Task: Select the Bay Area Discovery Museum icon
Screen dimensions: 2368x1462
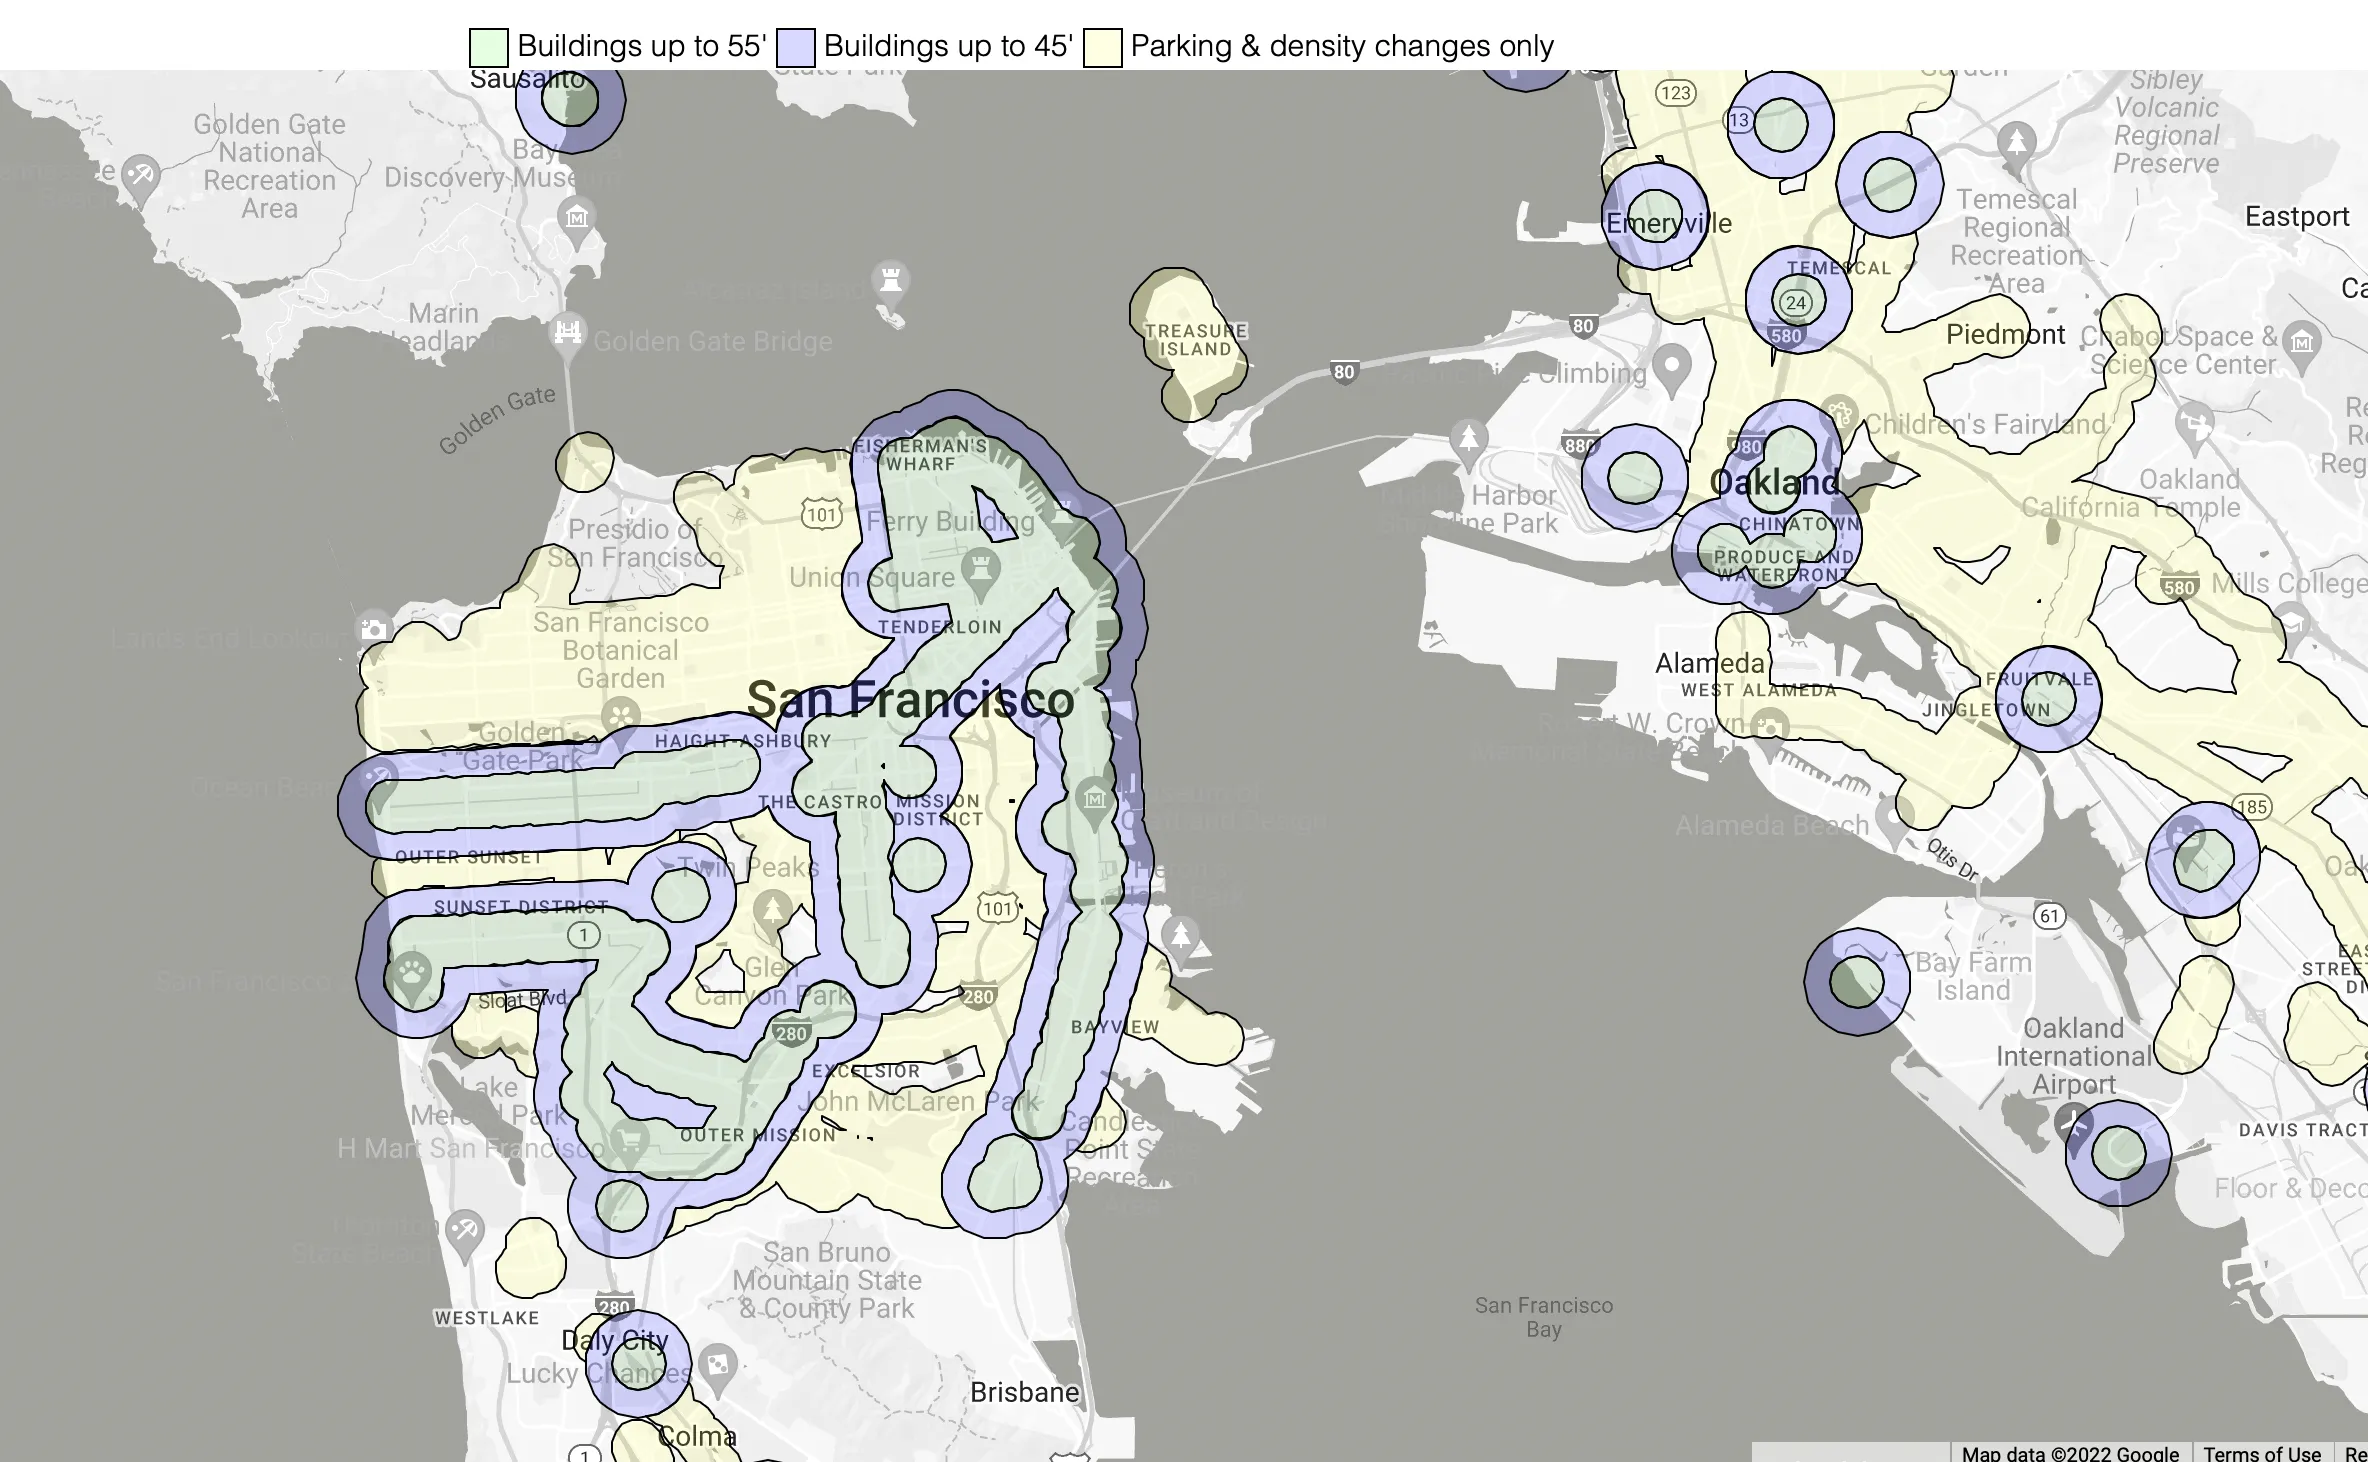Action: click(576, 216)
